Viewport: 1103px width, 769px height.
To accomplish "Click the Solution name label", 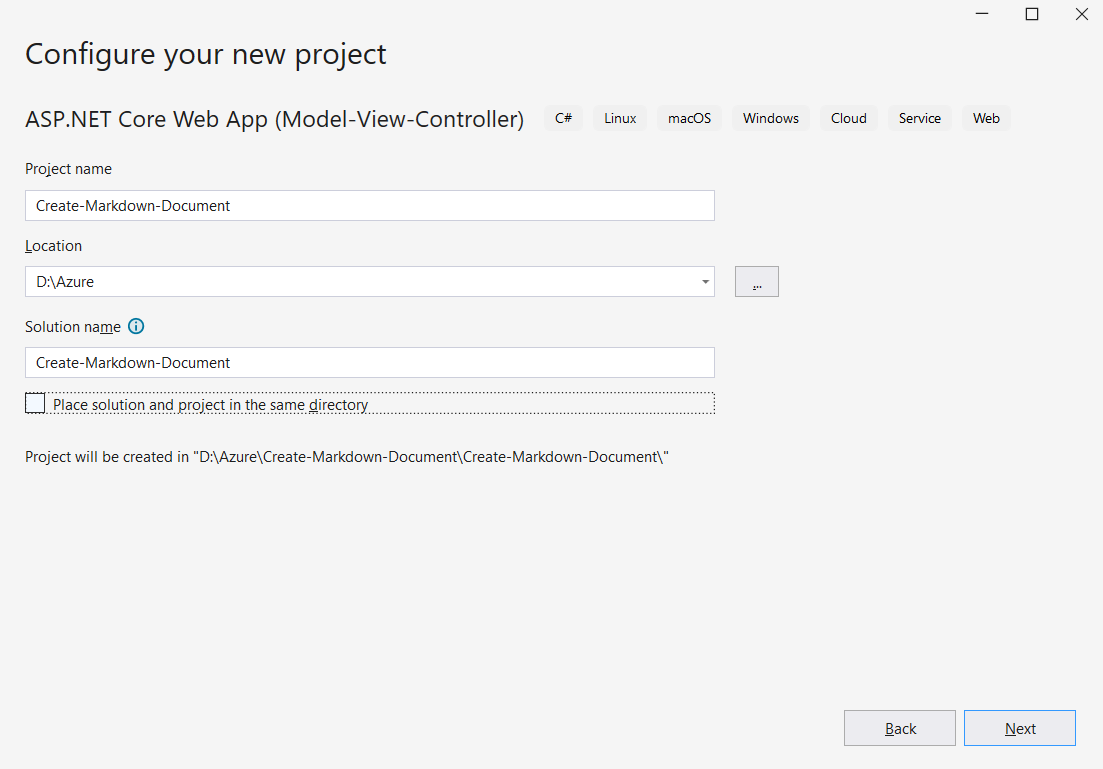I will pyautogui.click(x=73, y=327).
